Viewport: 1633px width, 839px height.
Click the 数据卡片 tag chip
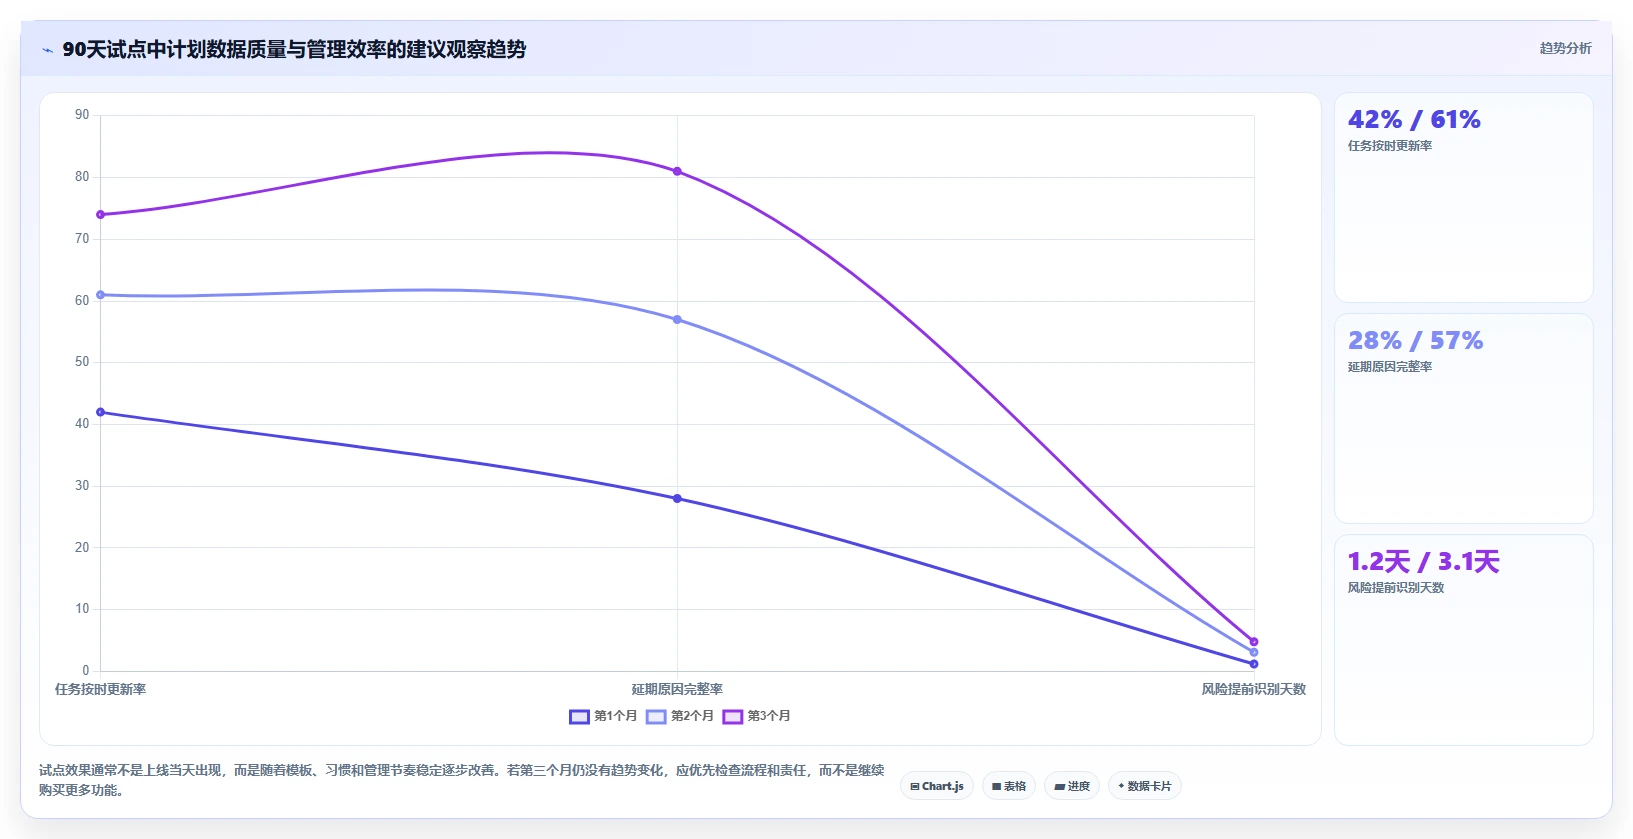[1145, 786]
